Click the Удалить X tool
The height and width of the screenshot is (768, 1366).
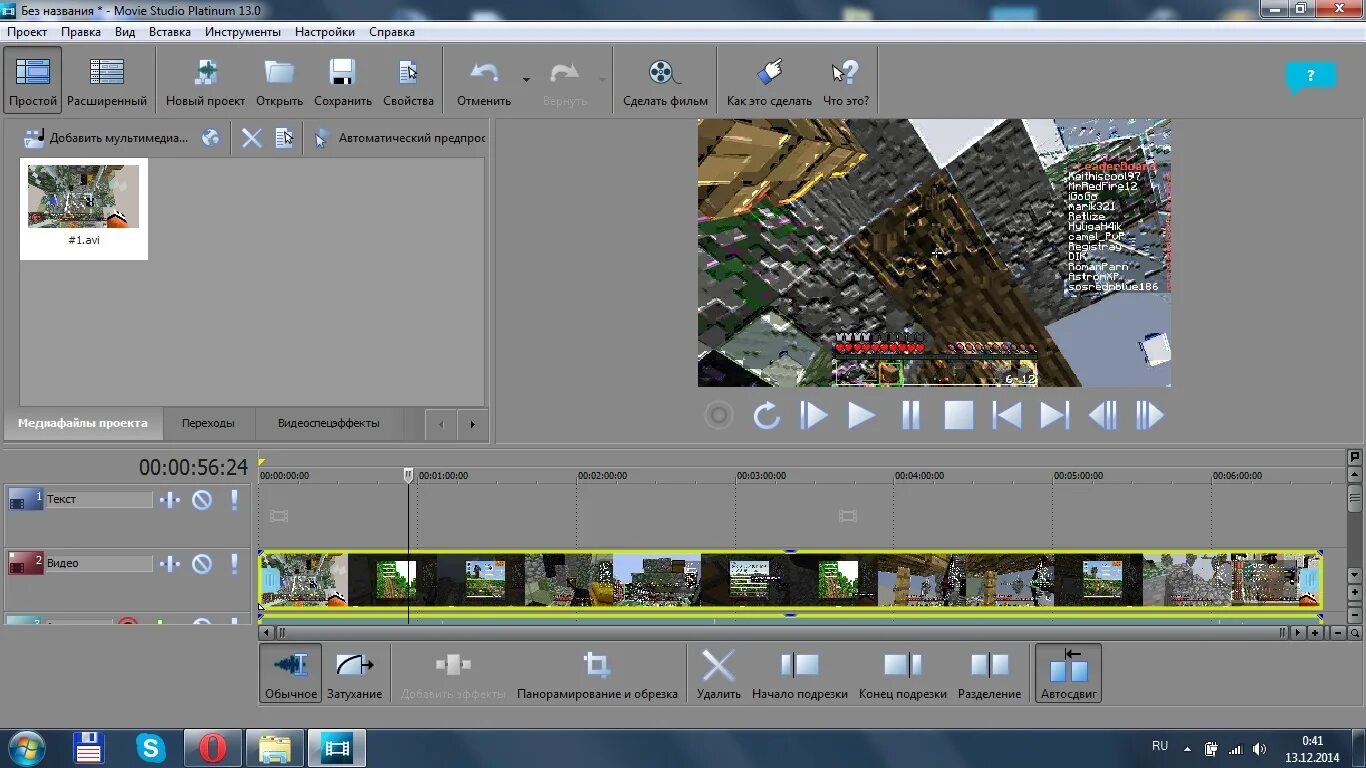pos(718,674)
